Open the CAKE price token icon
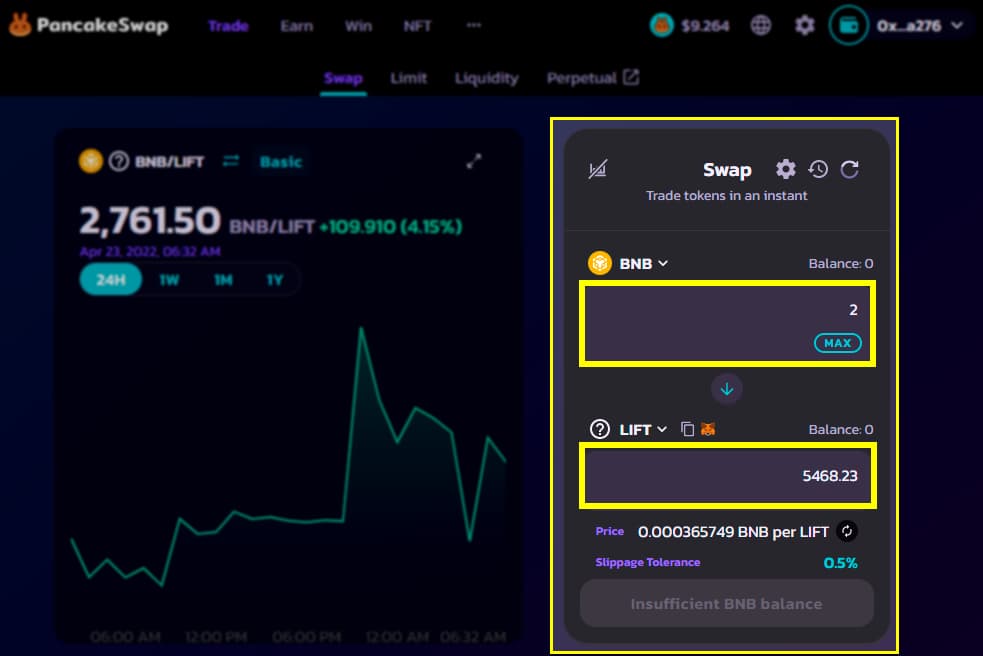The image size is (983, 656). pyautogui.click(x=661, y=26)
